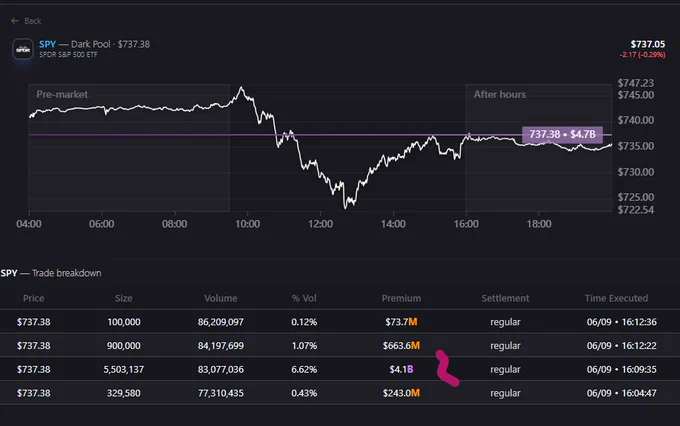Click the $722.54 low price axis label
Viewport: 680px width, 426px height.
(636, 210)
